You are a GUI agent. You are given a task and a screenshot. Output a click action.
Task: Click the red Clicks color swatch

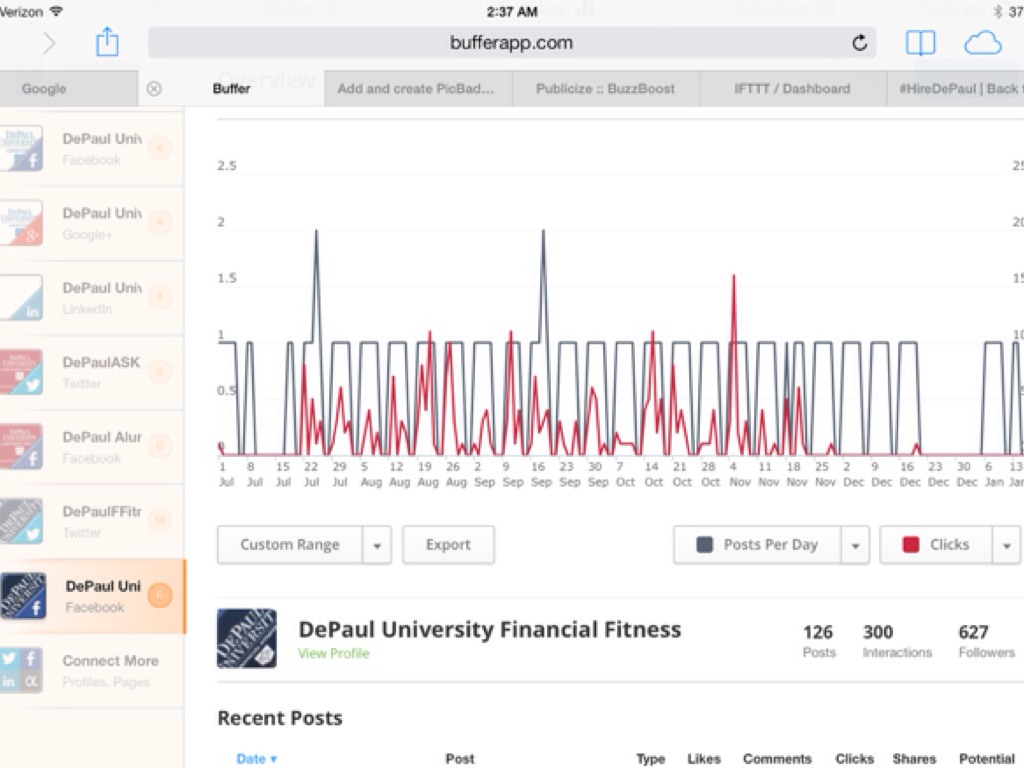tap(910, 545)
